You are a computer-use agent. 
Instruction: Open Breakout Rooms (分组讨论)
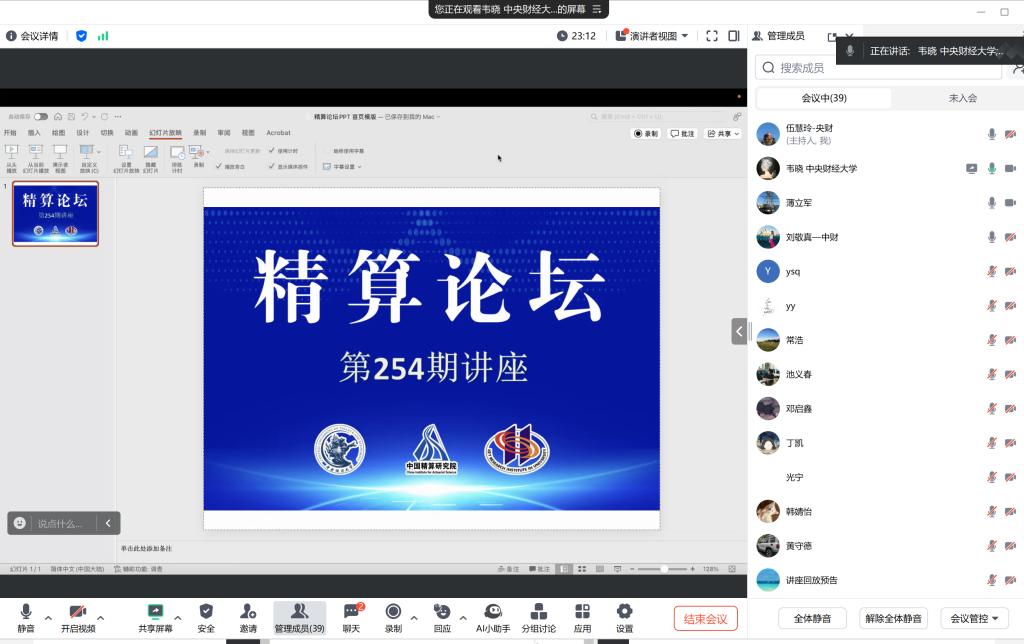(538, 612)
